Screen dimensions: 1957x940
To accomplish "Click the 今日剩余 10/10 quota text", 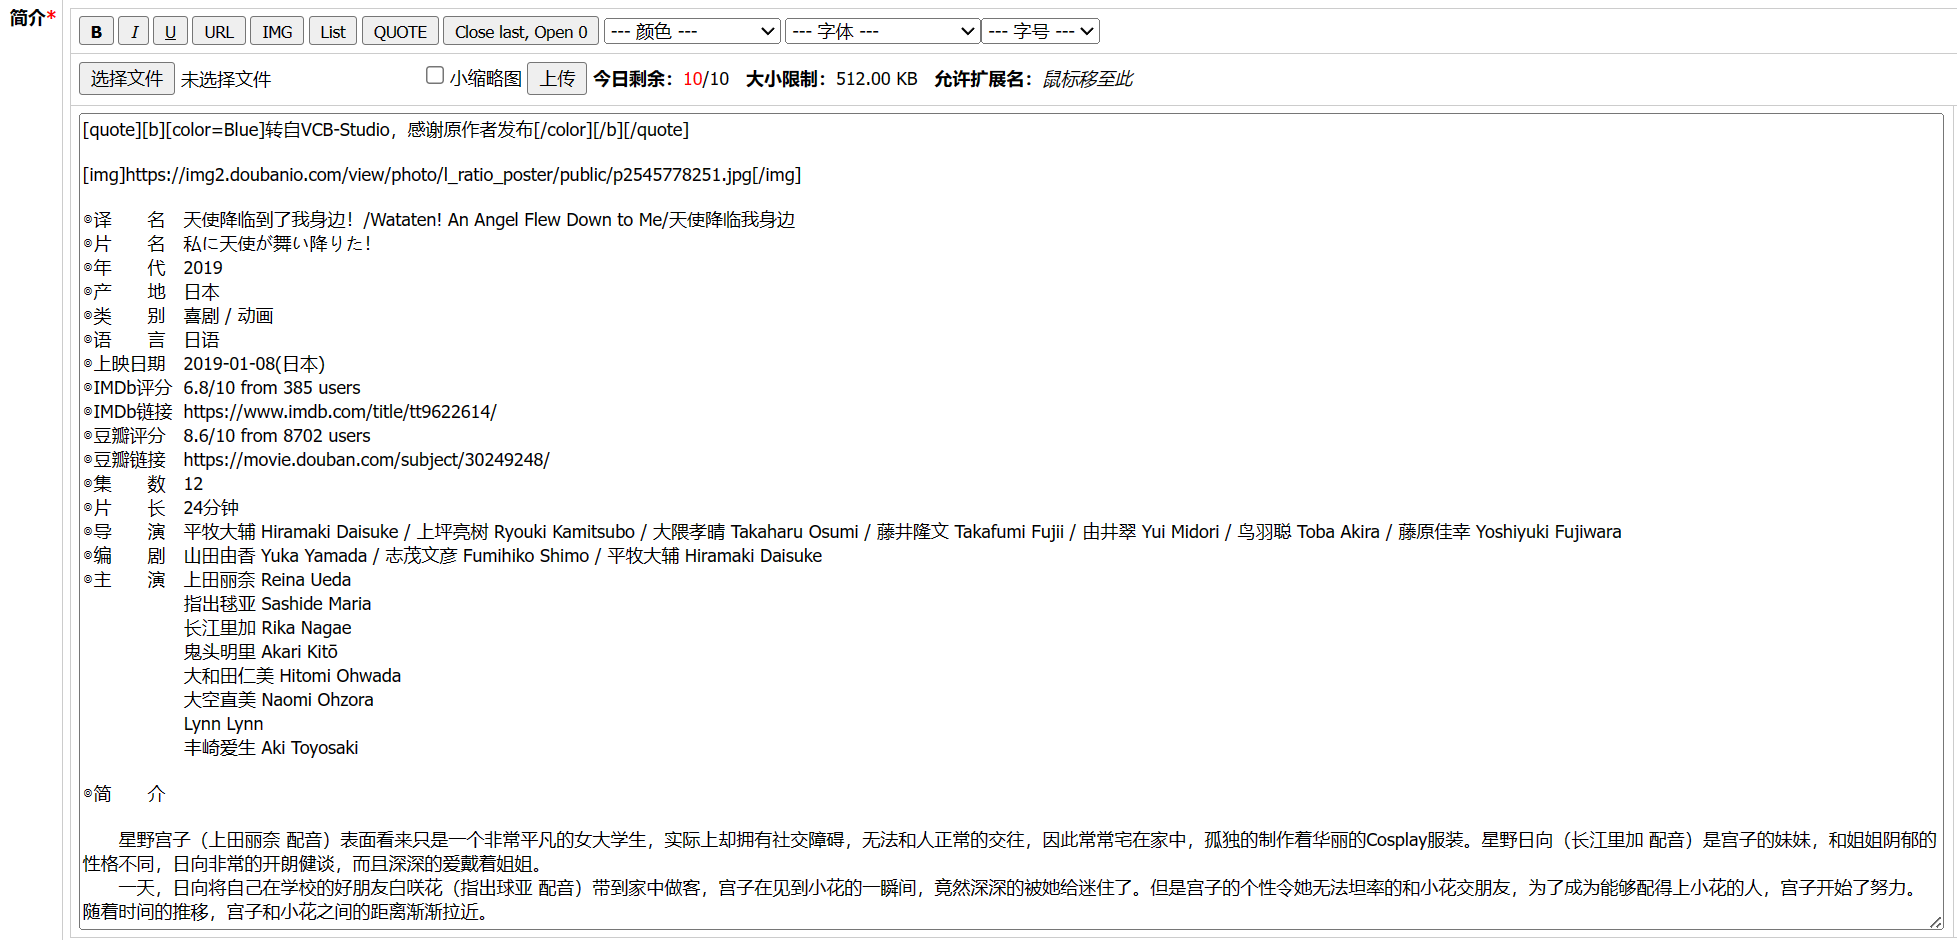I will (661, 79).
